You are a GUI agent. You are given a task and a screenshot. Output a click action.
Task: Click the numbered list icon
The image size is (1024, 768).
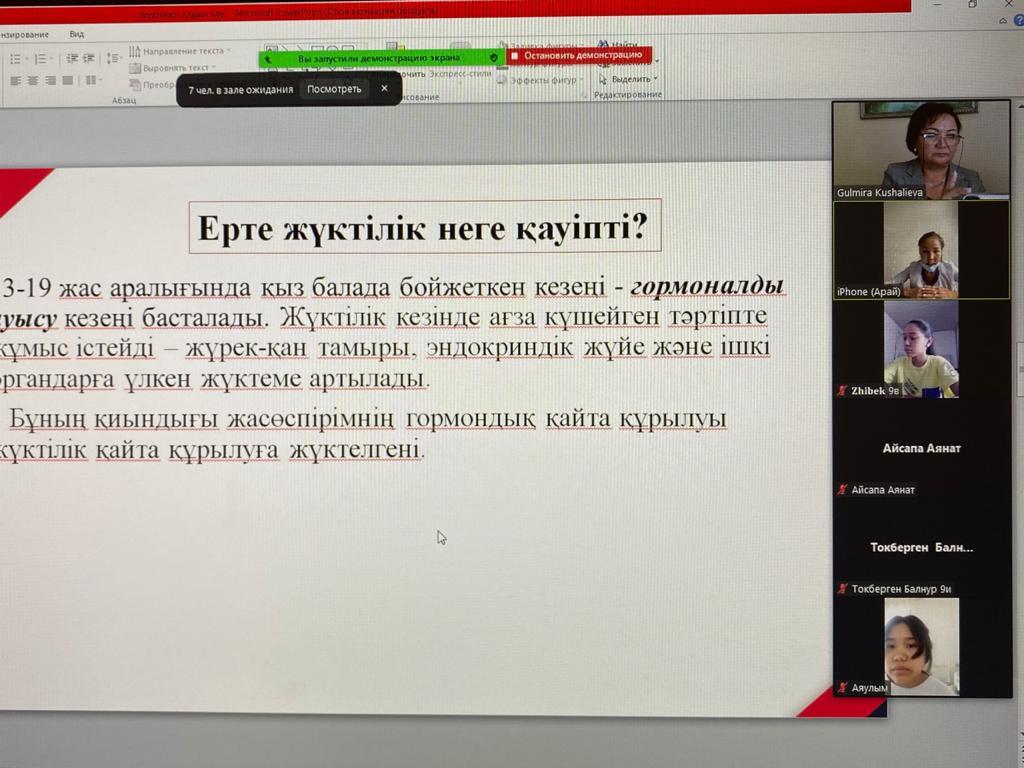[x=41, y=59]
